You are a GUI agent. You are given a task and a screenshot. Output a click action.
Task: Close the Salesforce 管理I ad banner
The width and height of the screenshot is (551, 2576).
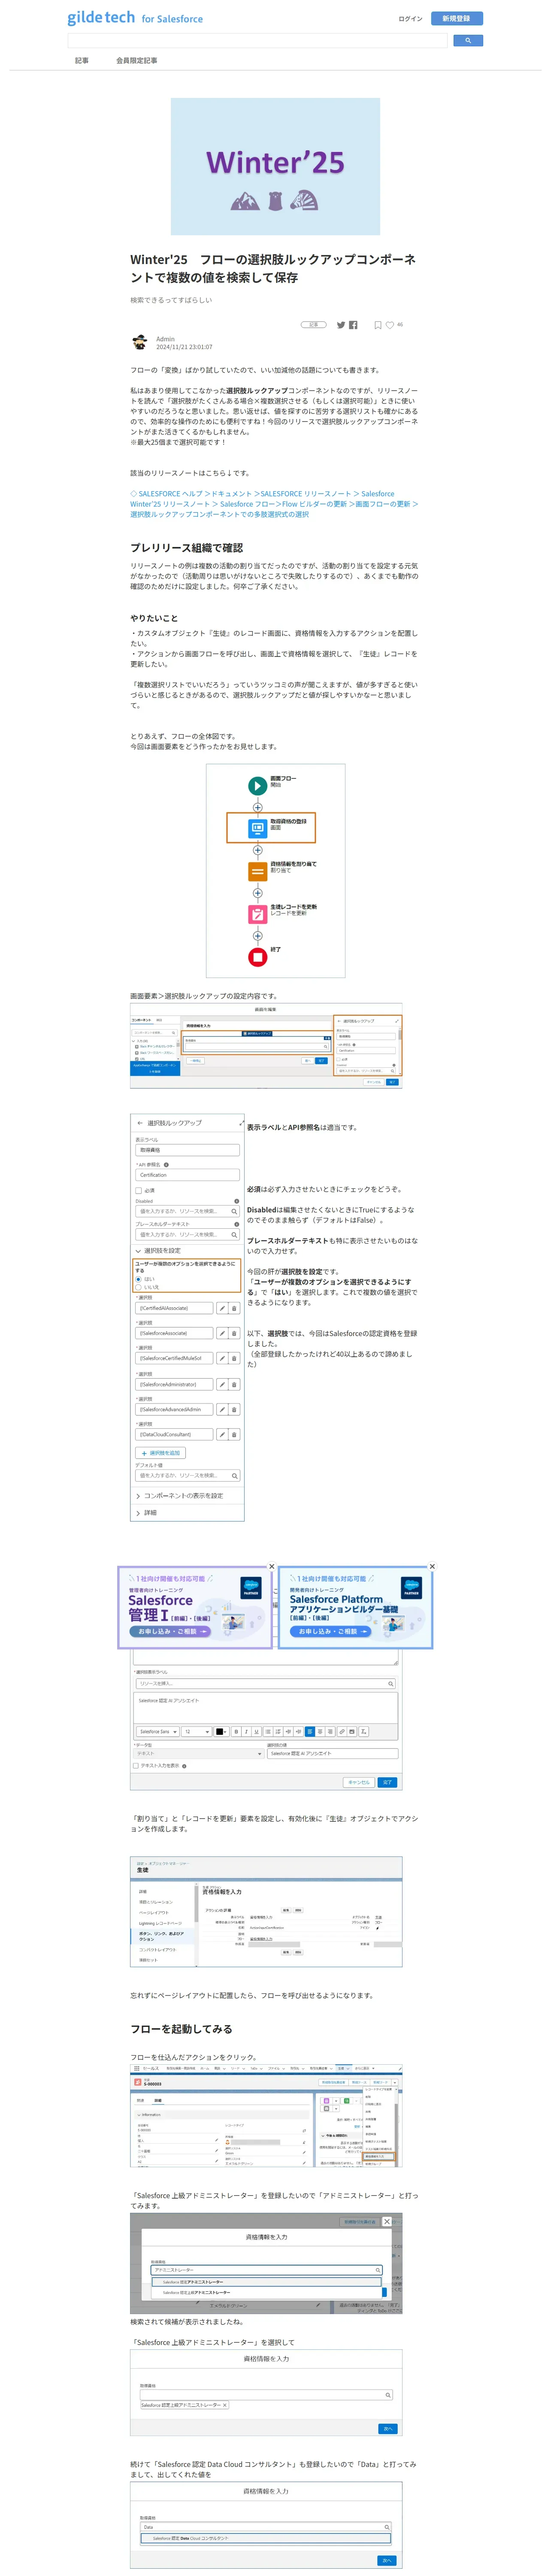coord(271,1567)
